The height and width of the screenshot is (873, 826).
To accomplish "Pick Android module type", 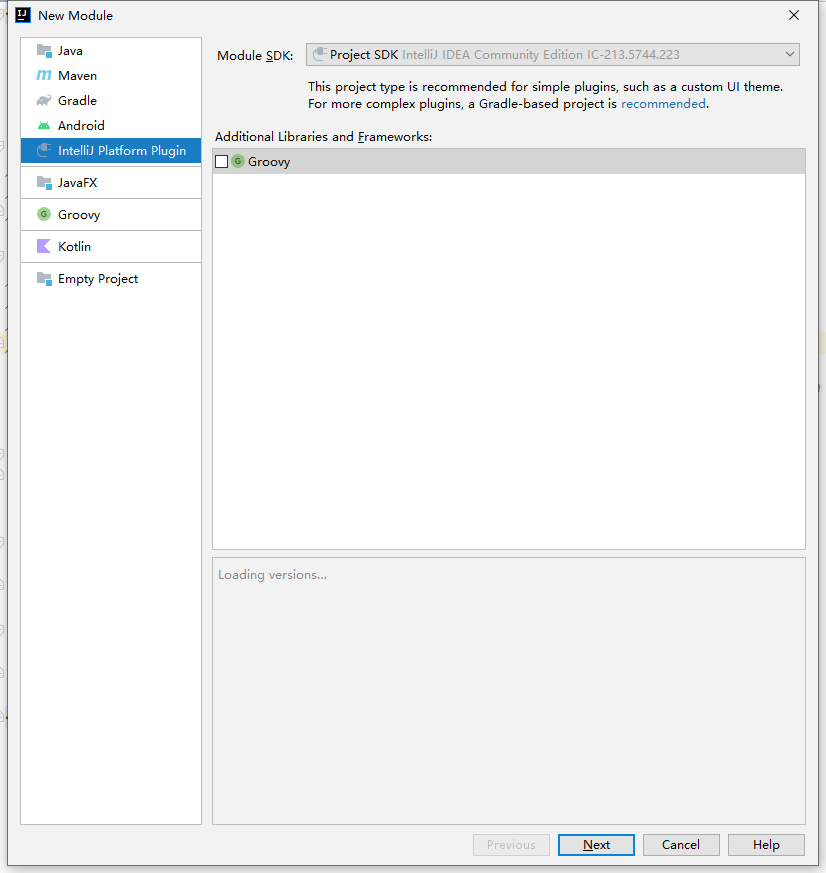I will 111,125.
